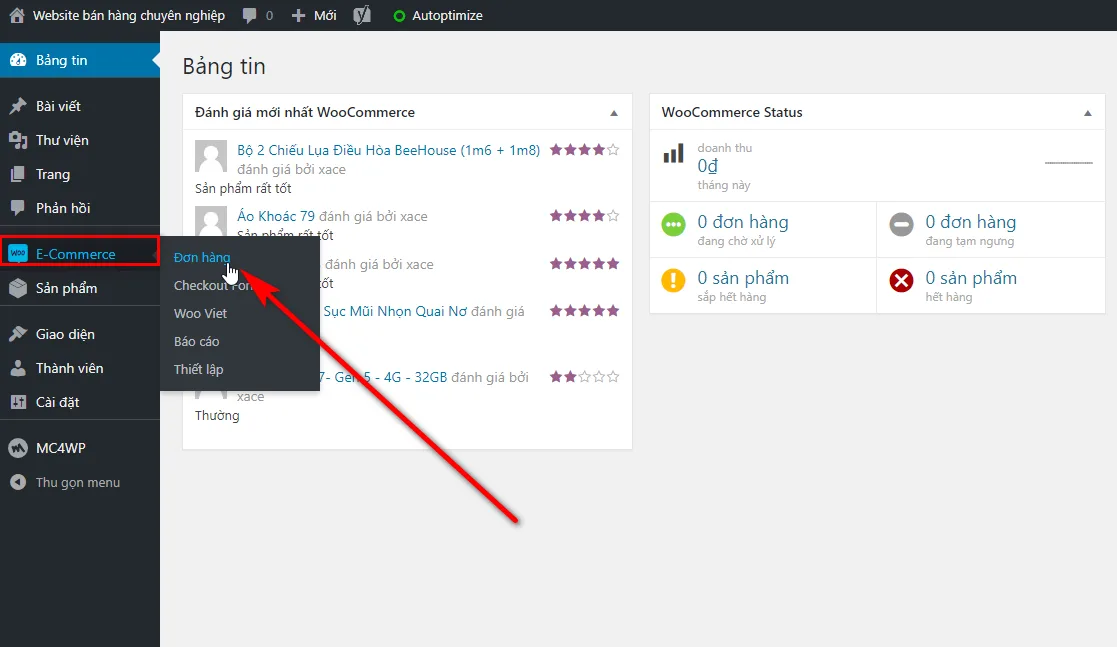1117x647 pixels.
Task: Click the Bài viết pin icon
Action: coord(18,106)
